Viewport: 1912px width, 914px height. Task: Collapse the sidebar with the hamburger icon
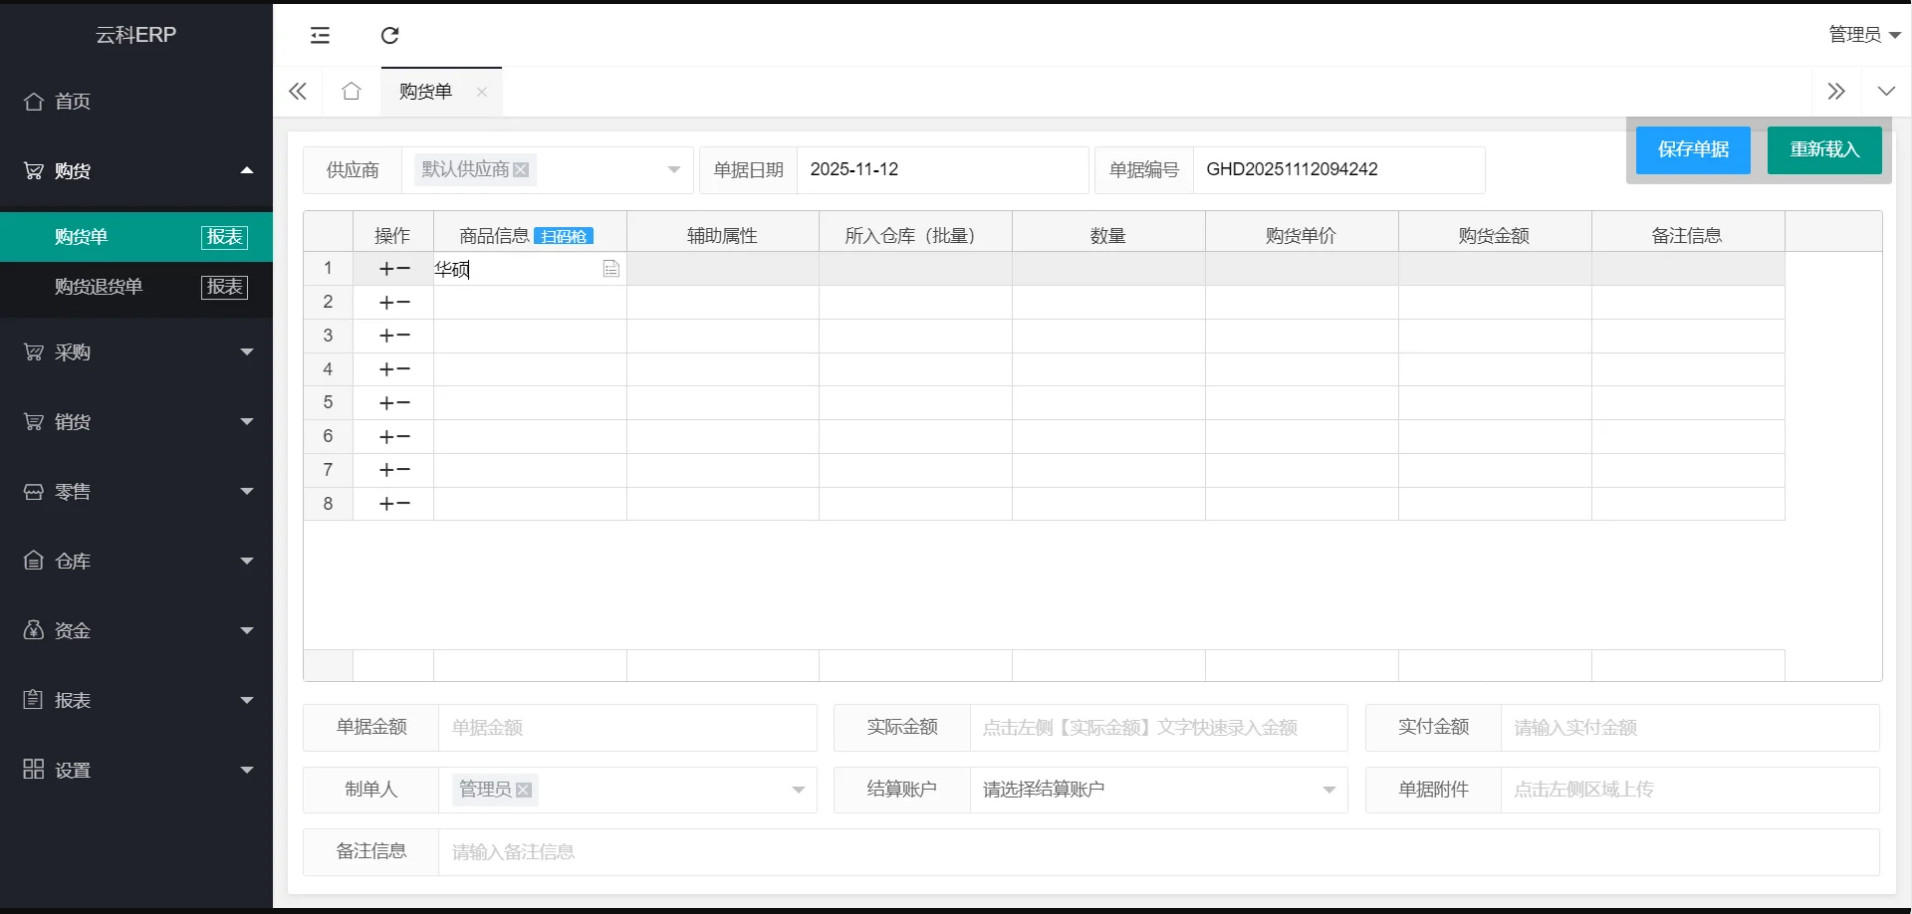click(319, 35)
